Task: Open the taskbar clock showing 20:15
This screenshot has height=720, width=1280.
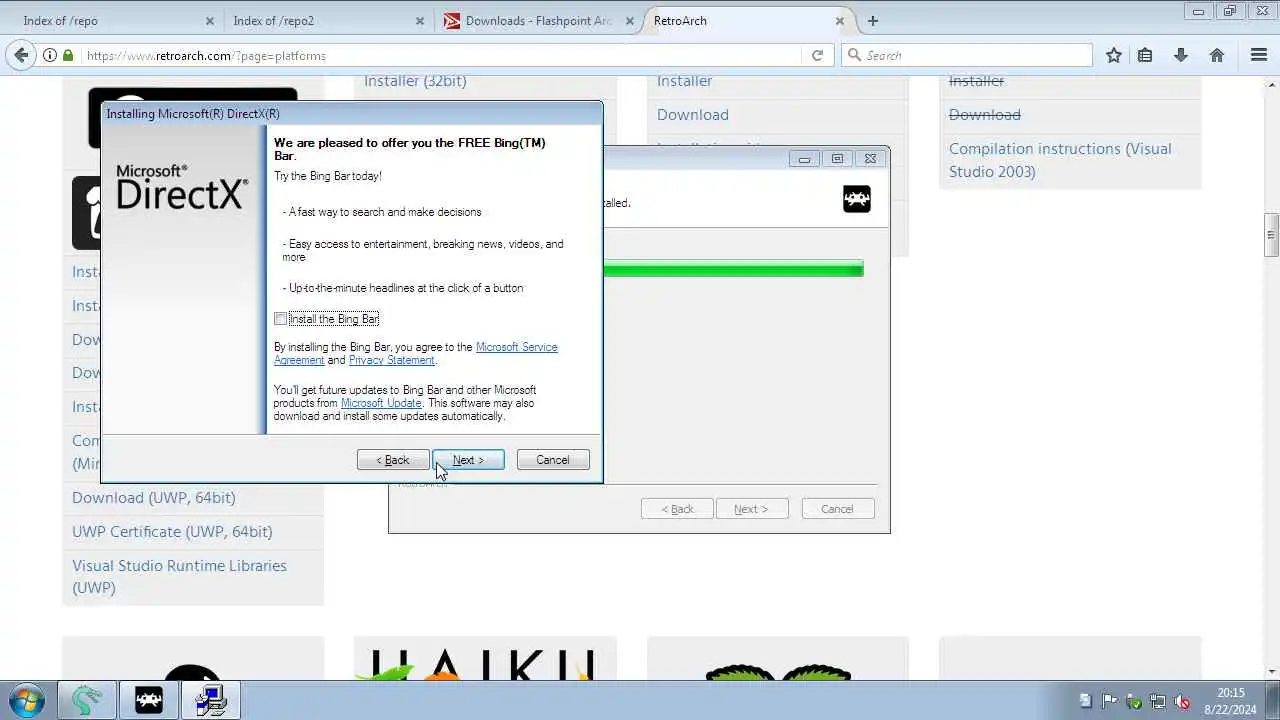Action: (x=1231, y=700)
